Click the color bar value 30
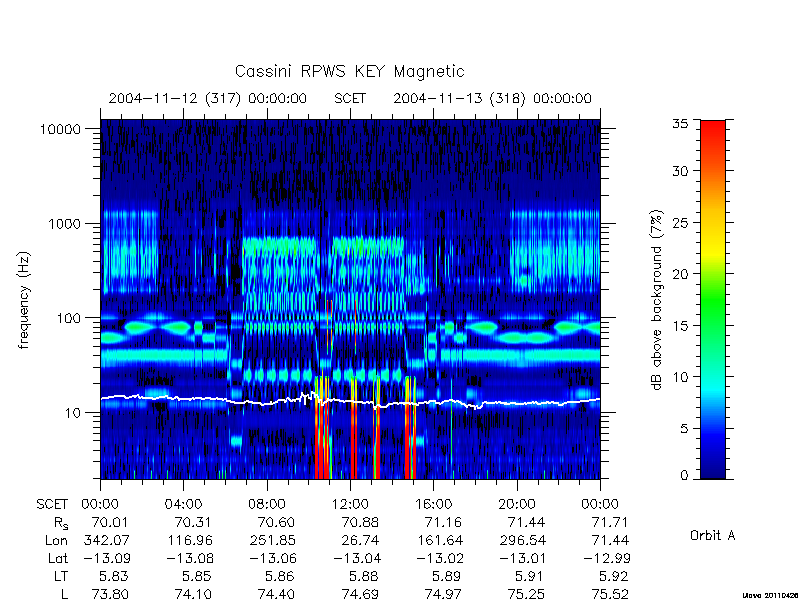 [x=680, y=171]
